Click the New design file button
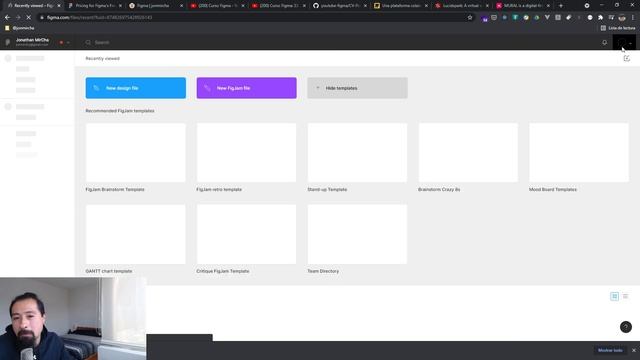This screenshot has height=360, width=640. [136, 88]
